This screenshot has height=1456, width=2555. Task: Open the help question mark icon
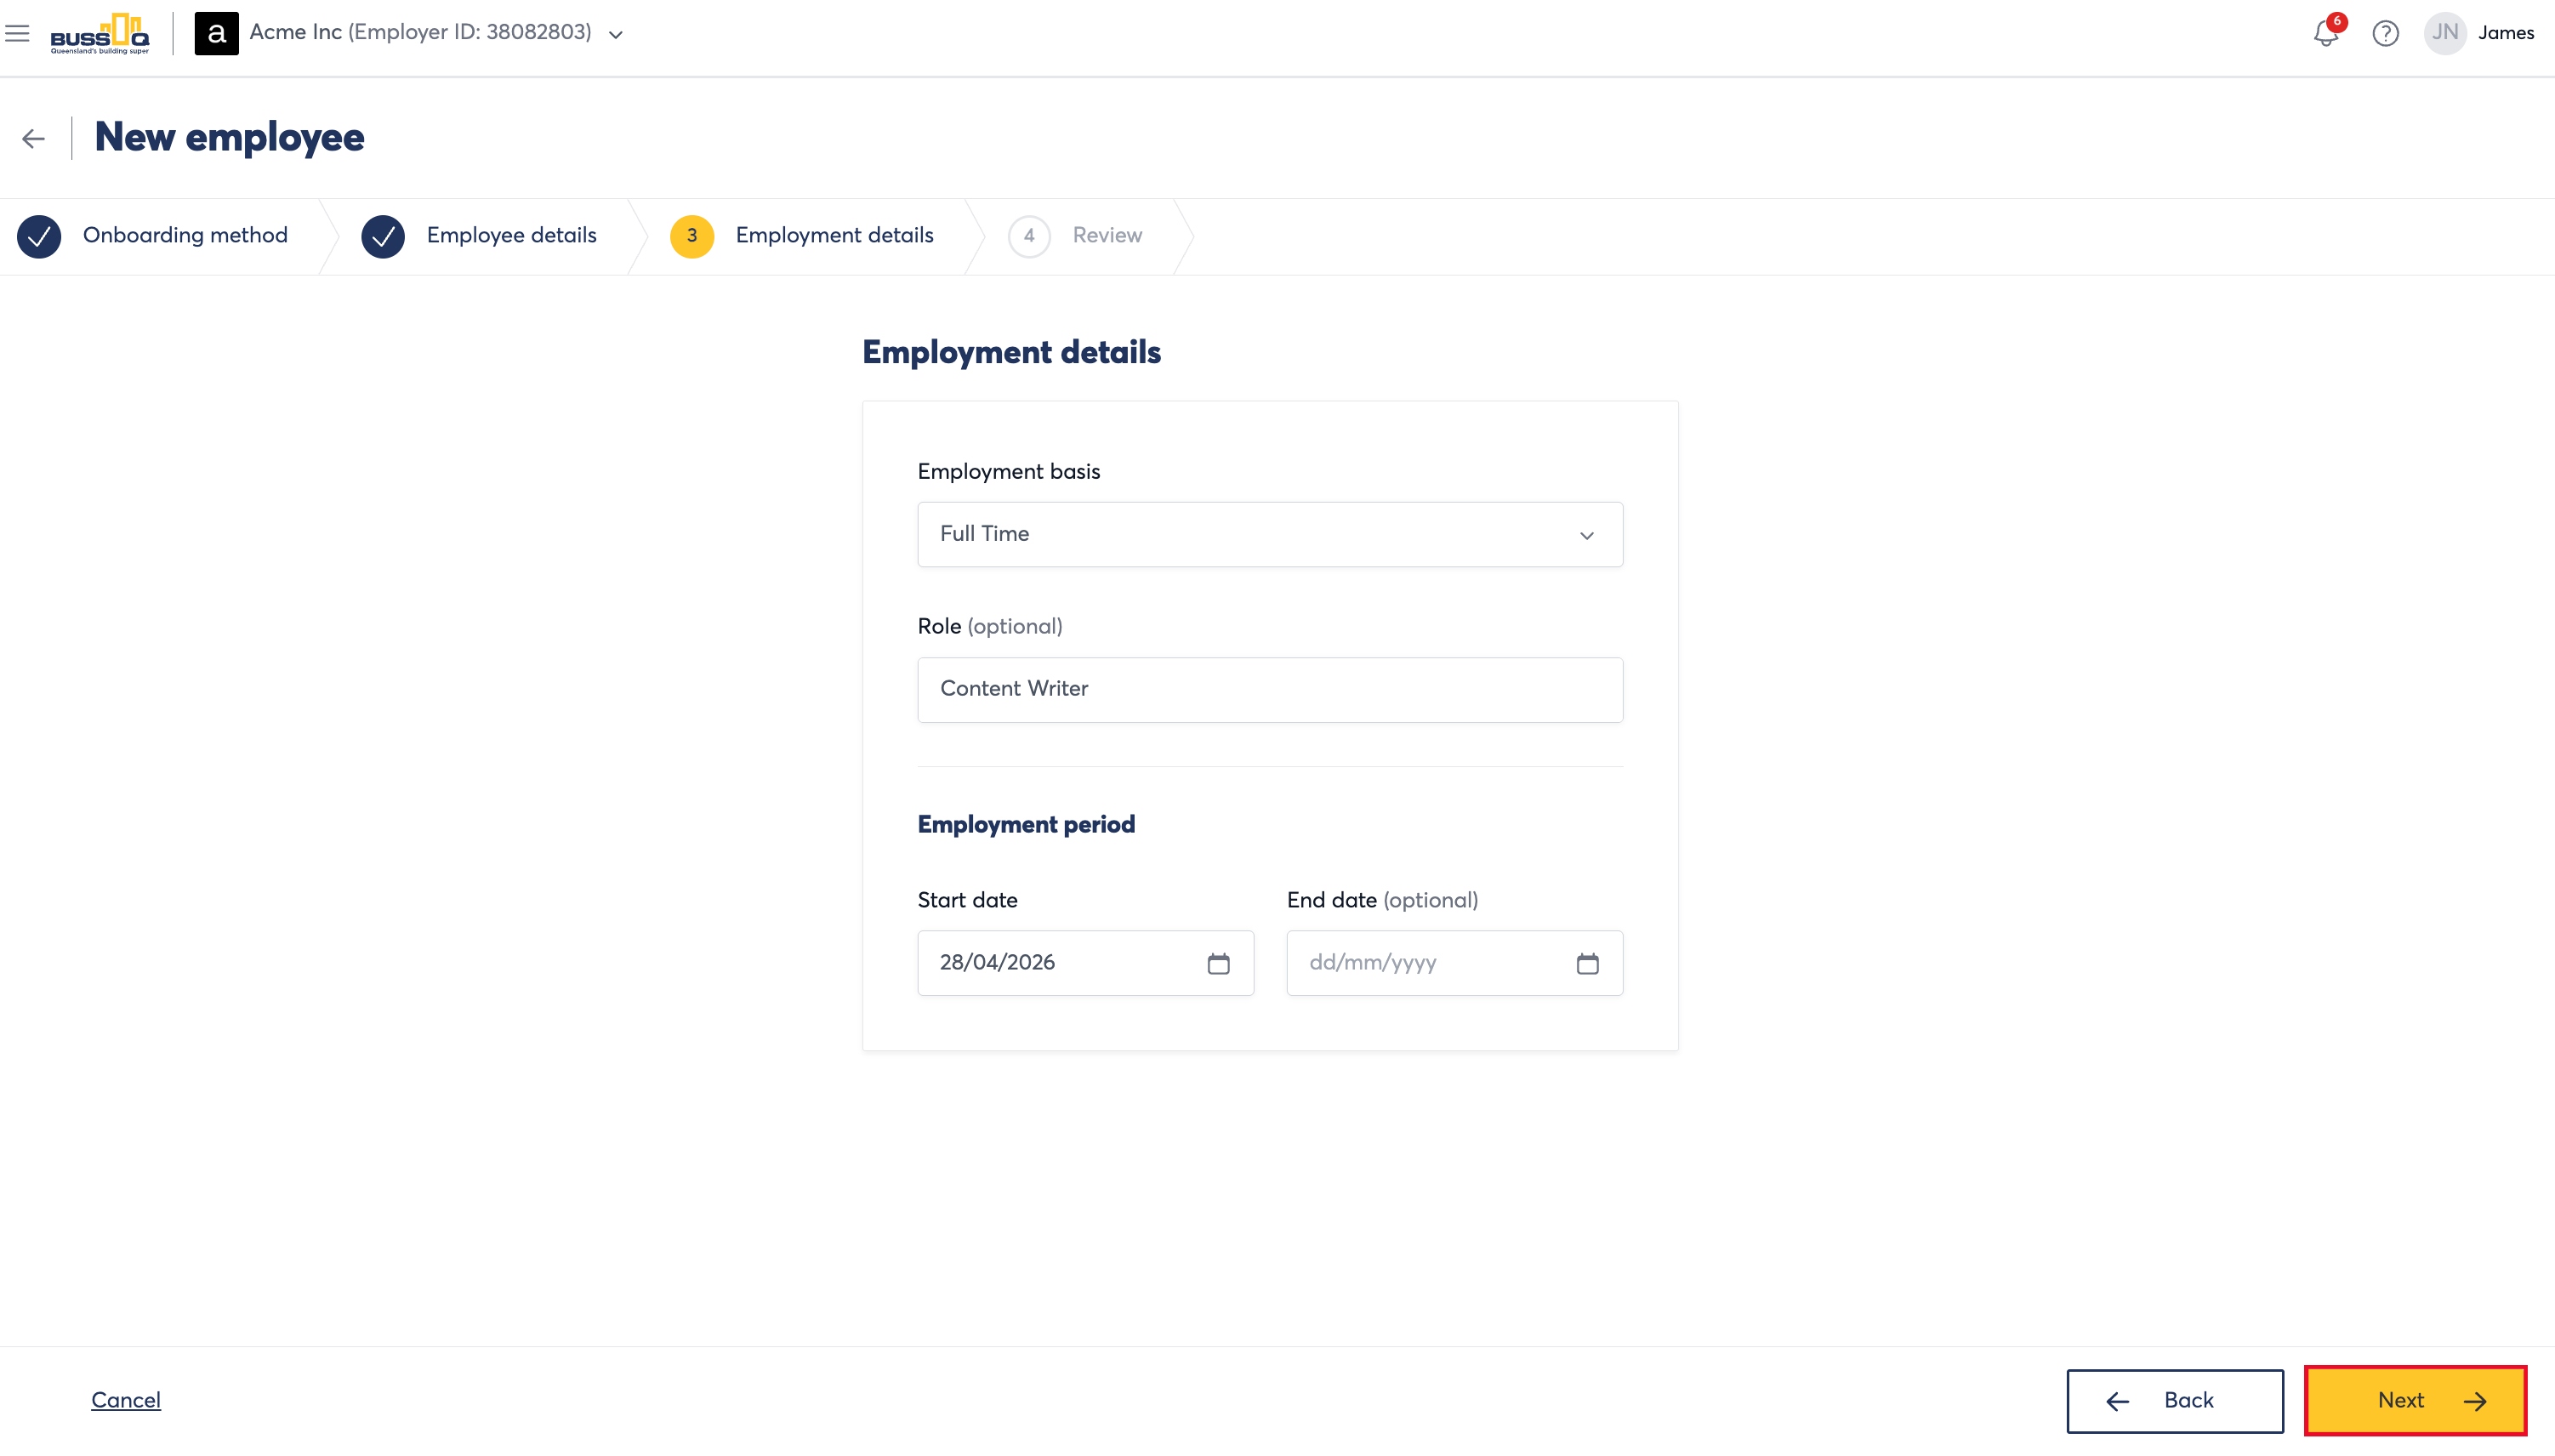click(x=2386, y=33)
